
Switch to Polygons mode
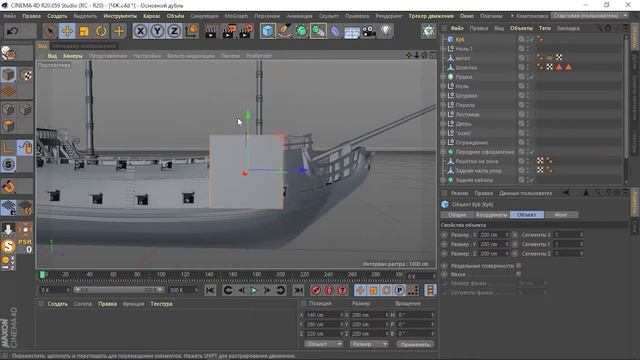point(8,126)
